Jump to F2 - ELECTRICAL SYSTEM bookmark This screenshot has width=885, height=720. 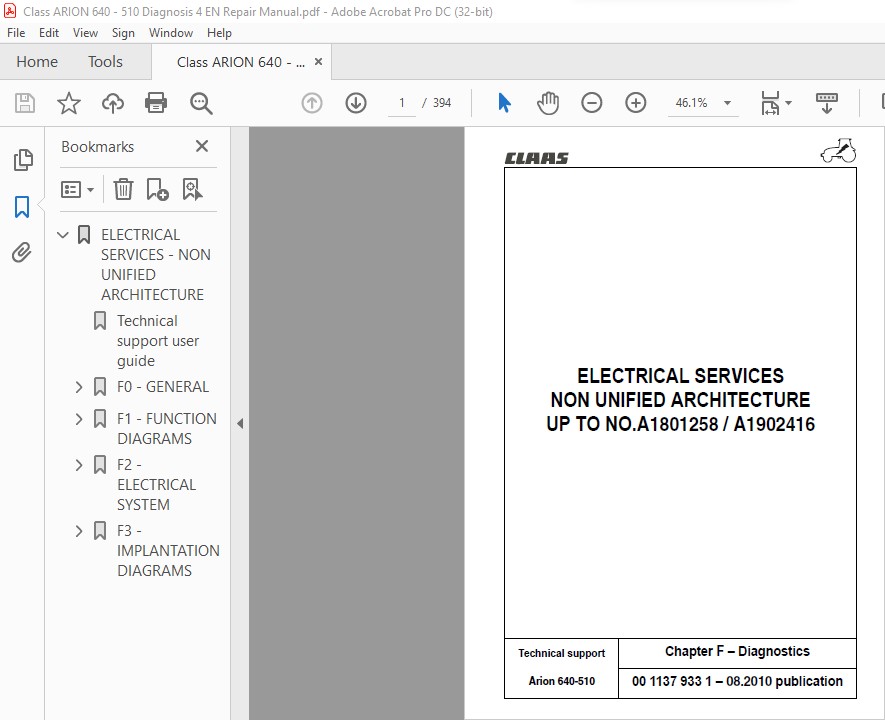[x=156, y=485]
